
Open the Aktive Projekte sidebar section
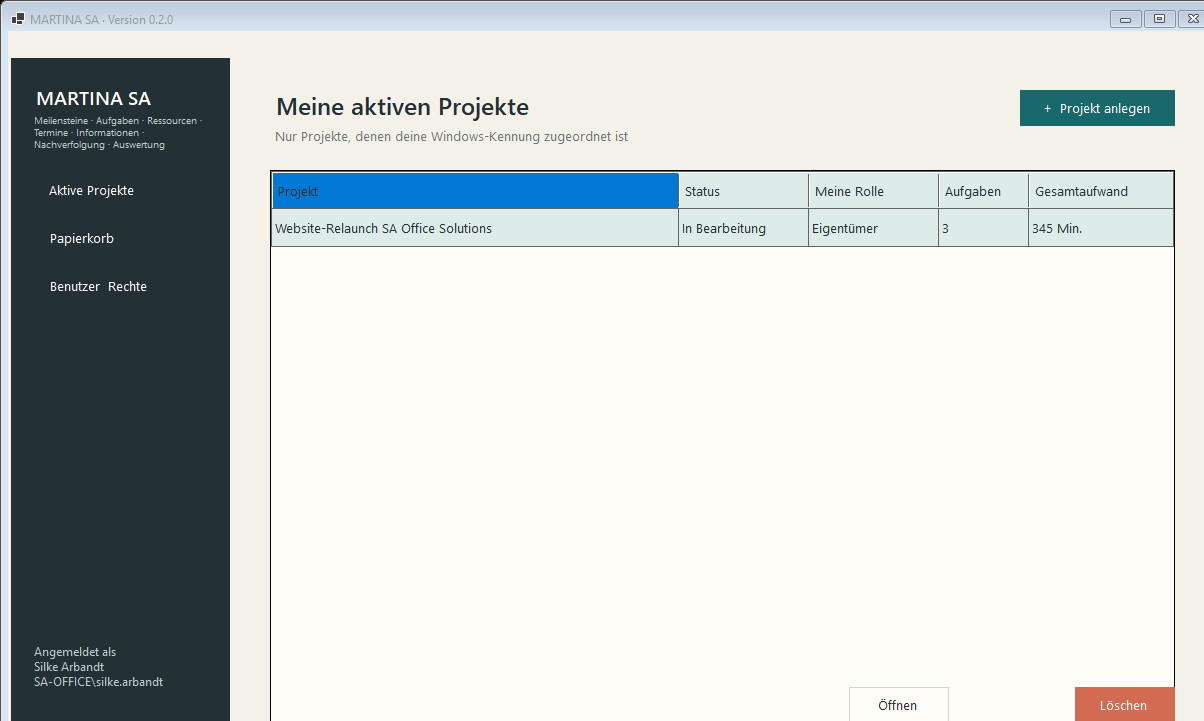click(x=91, y=191)
